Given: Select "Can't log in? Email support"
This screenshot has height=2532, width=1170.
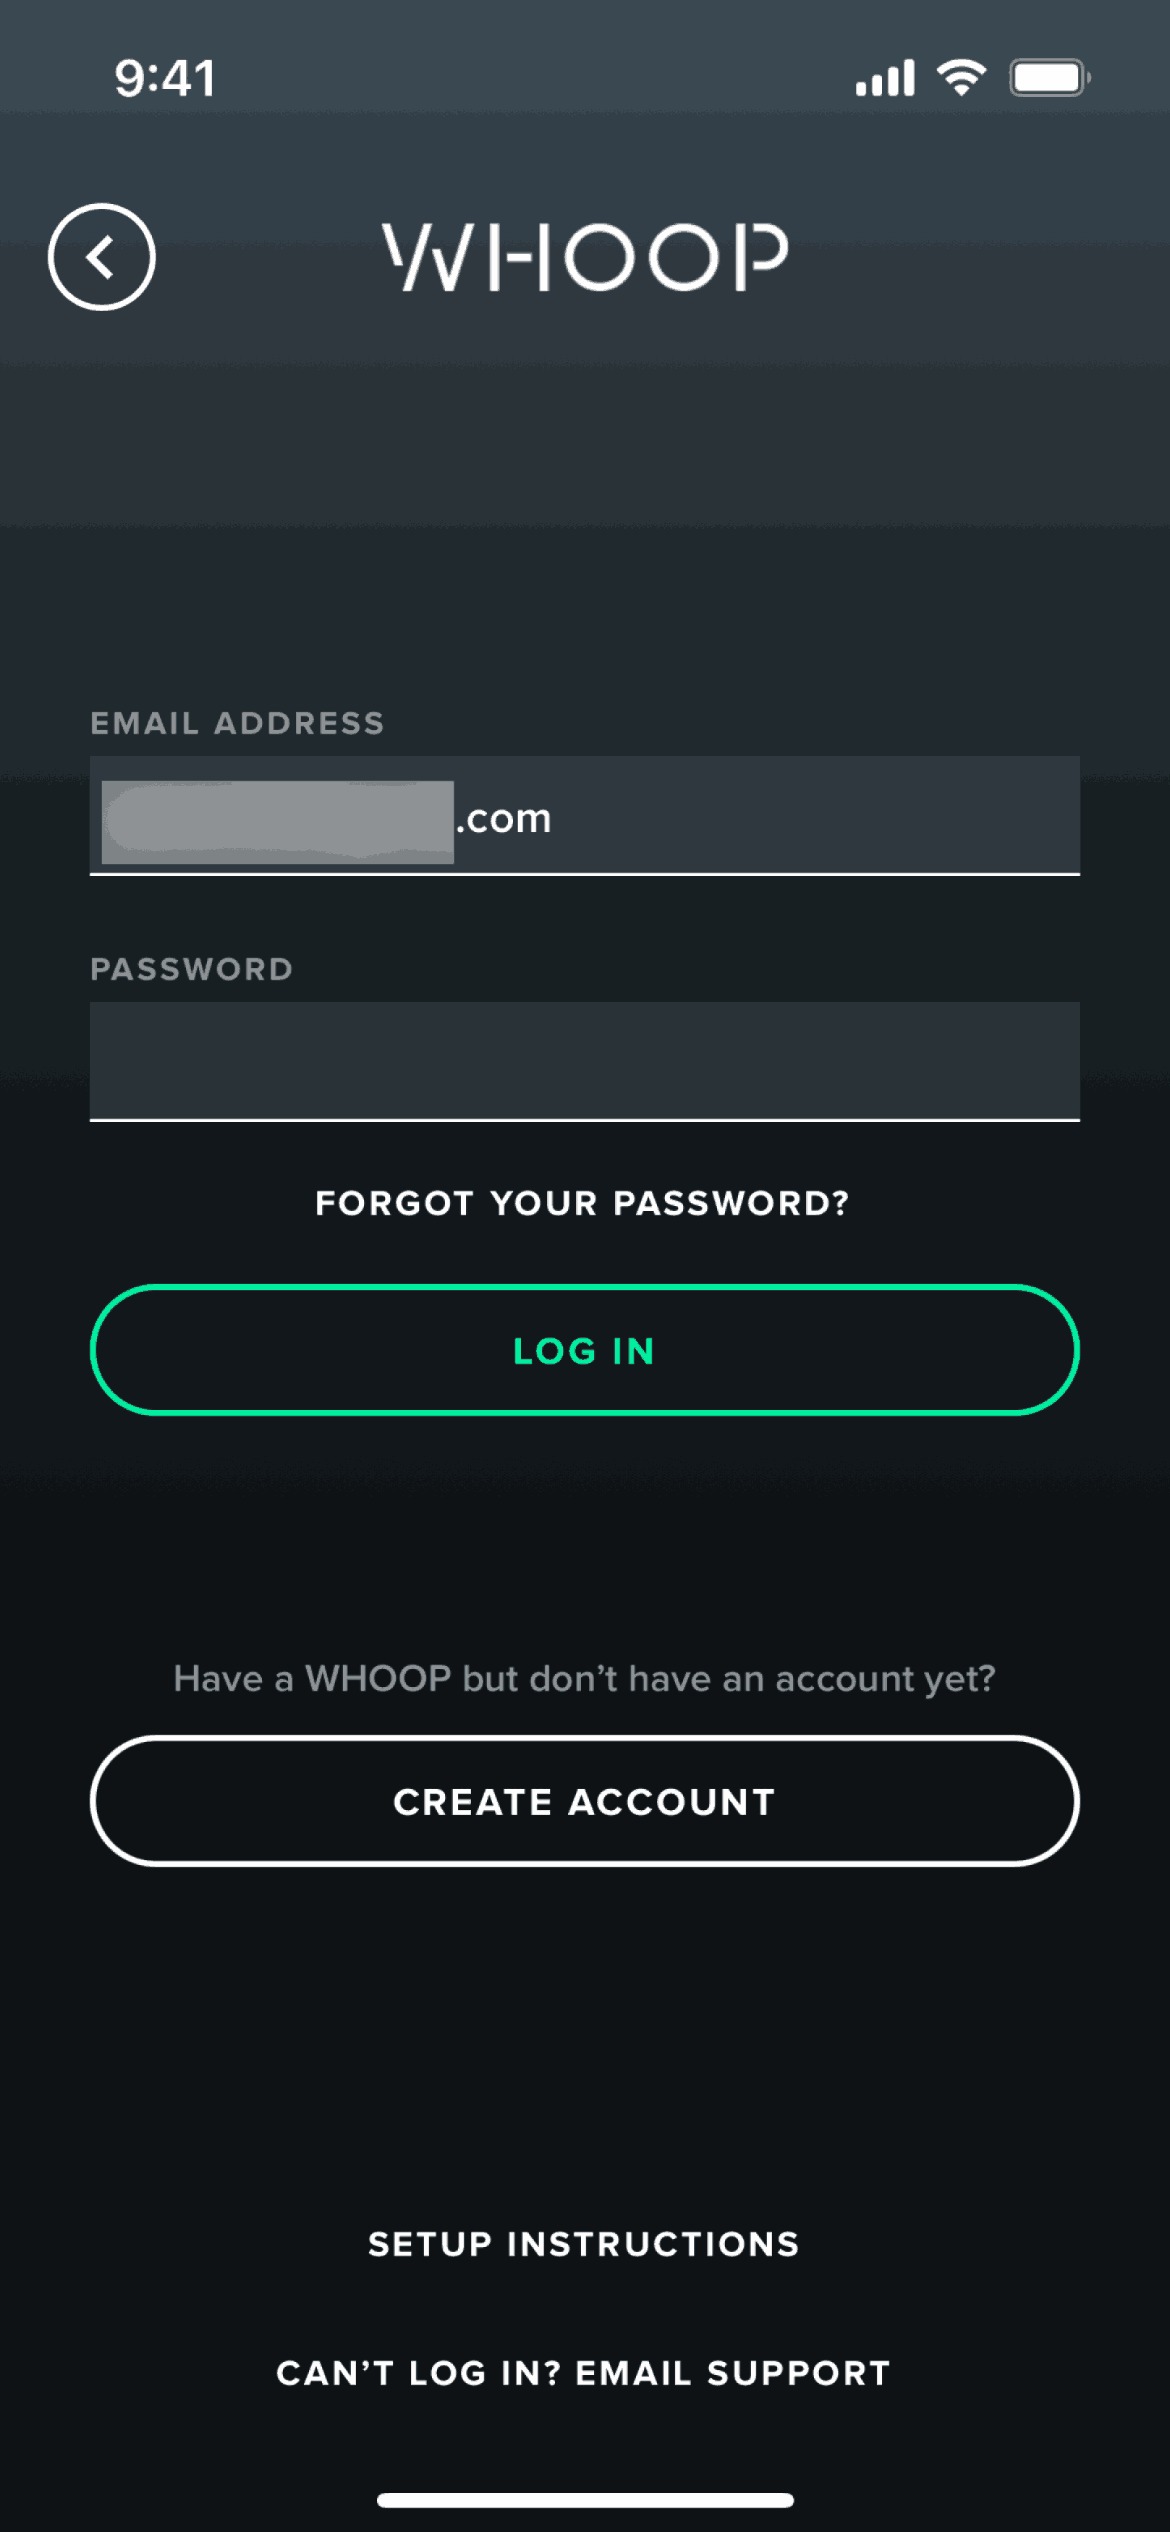Looking at the screenshot, I should [584, 2373].
